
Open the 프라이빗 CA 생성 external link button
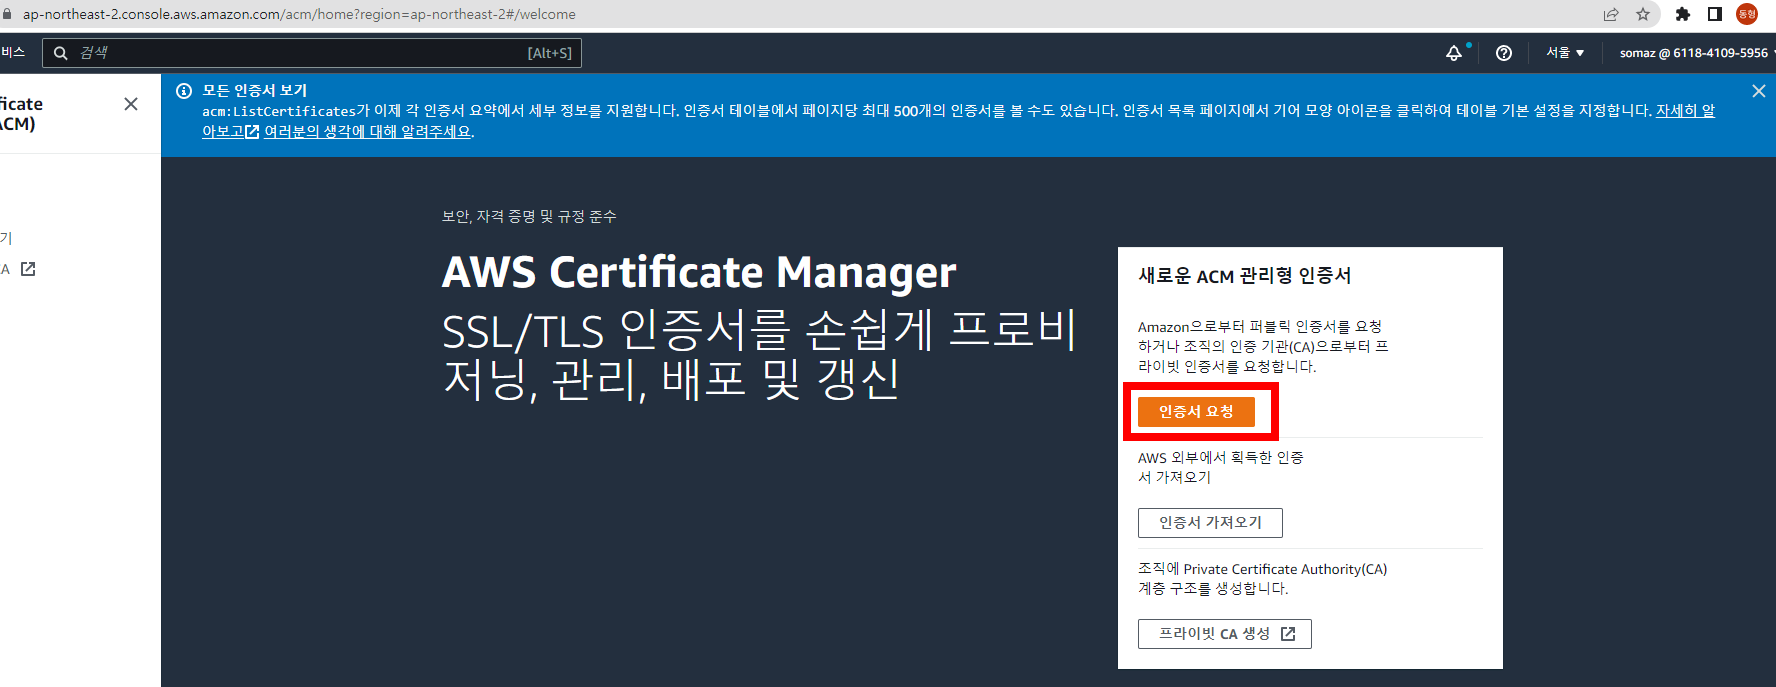pyautogui.click(x=1225, y=633)
